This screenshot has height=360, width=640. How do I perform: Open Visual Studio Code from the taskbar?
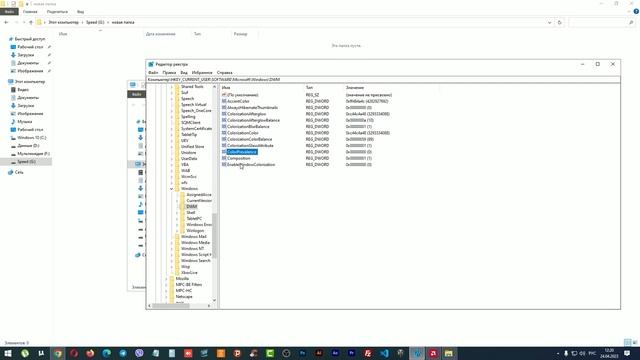[384, 353]
